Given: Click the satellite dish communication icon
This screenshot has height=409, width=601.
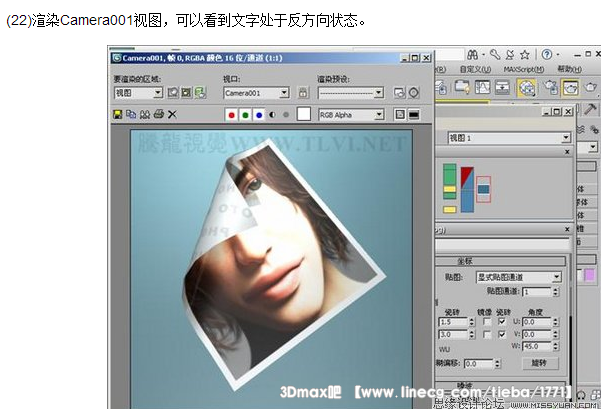Looking at the screenshot, I should click(x=510, y=55).
